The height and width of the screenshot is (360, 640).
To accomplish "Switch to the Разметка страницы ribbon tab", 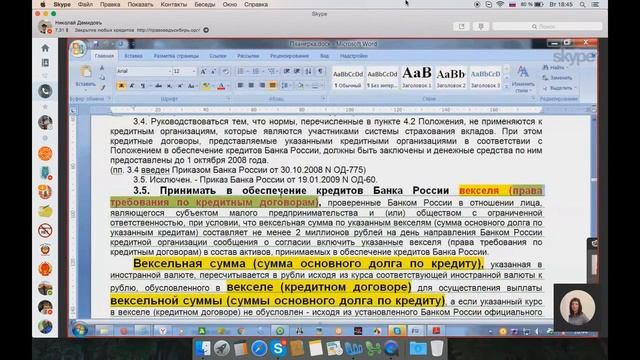I will click(x=176, y=56).
